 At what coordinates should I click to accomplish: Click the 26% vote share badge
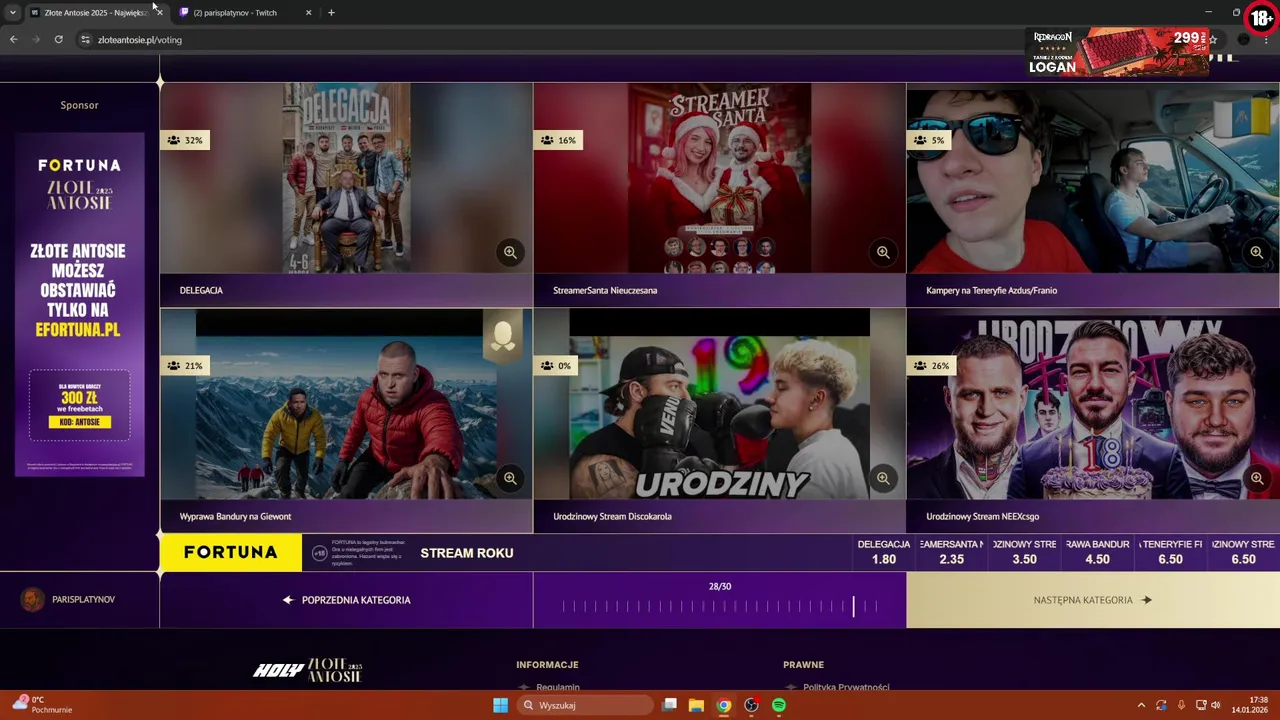tap(932, 366)
